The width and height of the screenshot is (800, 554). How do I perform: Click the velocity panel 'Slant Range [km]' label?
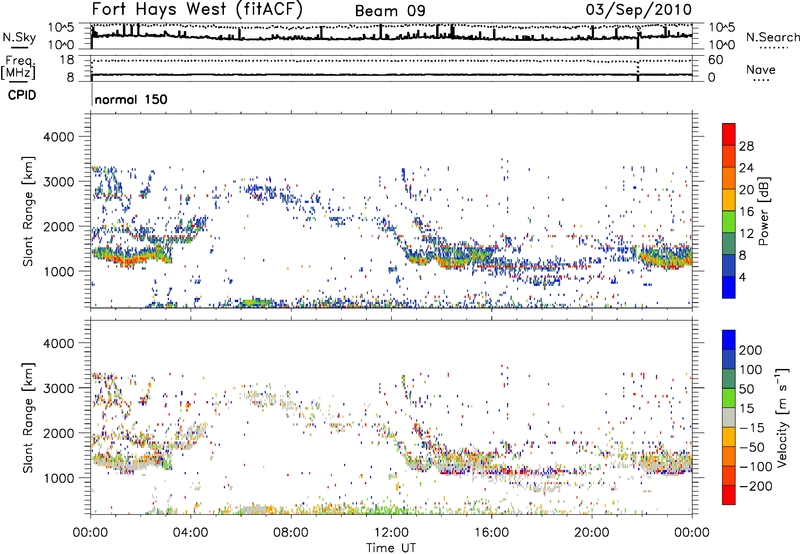click(x=28, y=417)
